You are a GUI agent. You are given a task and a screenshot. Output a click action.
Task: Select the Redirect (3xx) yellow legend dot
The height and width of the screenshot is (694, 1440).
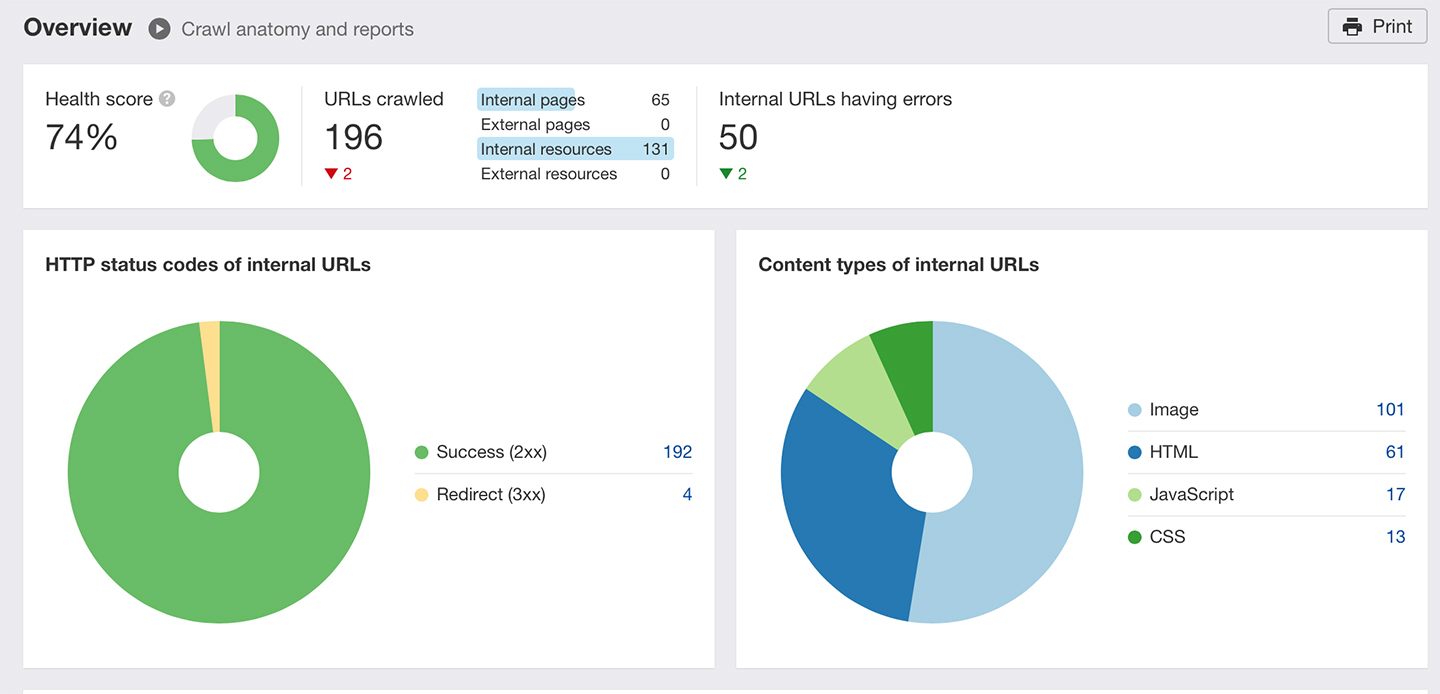(x=422, y=494)
